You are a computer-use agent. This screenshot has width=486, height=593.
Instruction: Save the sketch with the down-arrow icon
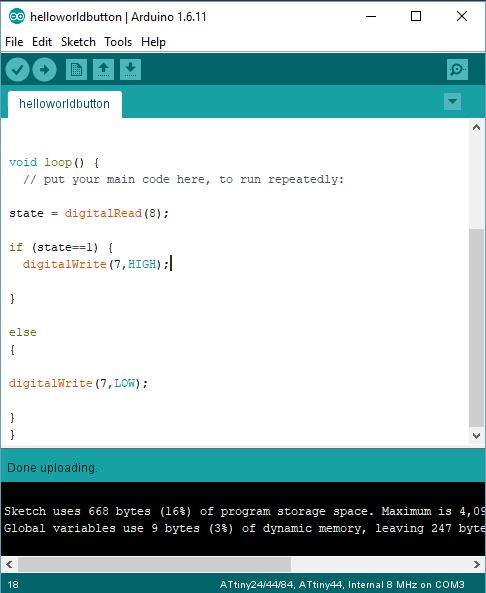click(x=130, y=70)
